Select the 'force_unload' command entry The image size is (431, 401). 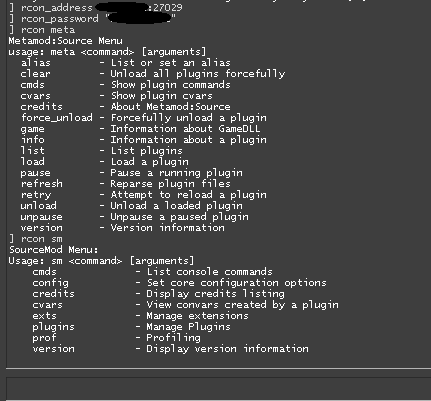click(x=57, y=118)
